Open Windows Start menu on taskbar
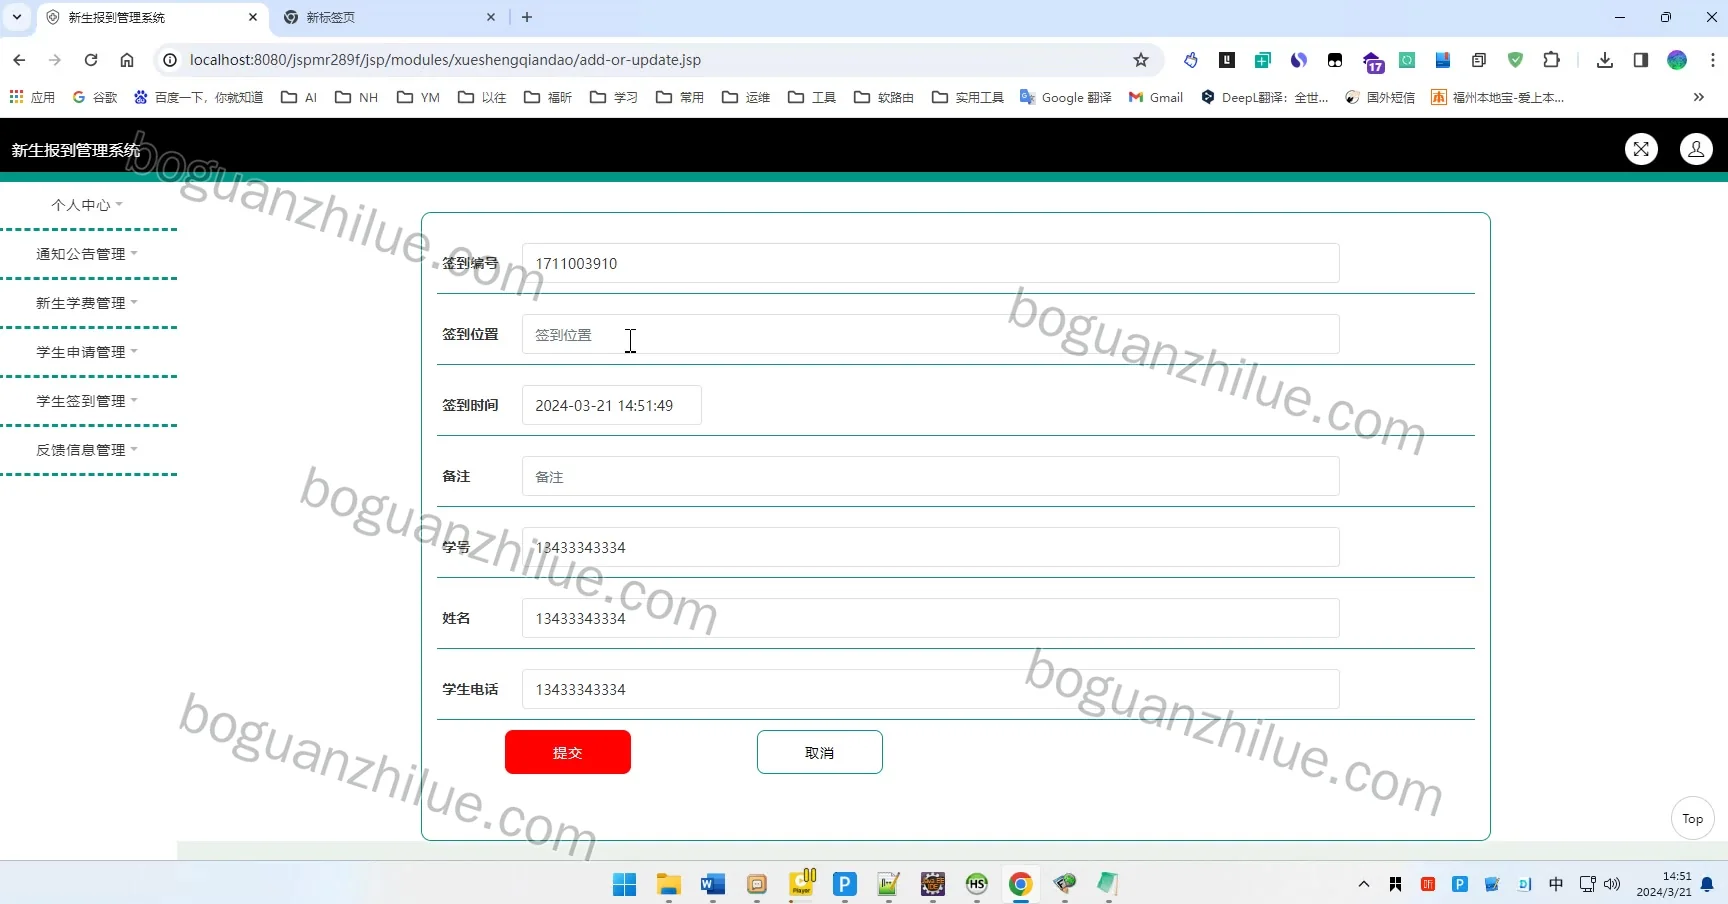Viewport: 1728px width, 904px height. tap(625, 884)
